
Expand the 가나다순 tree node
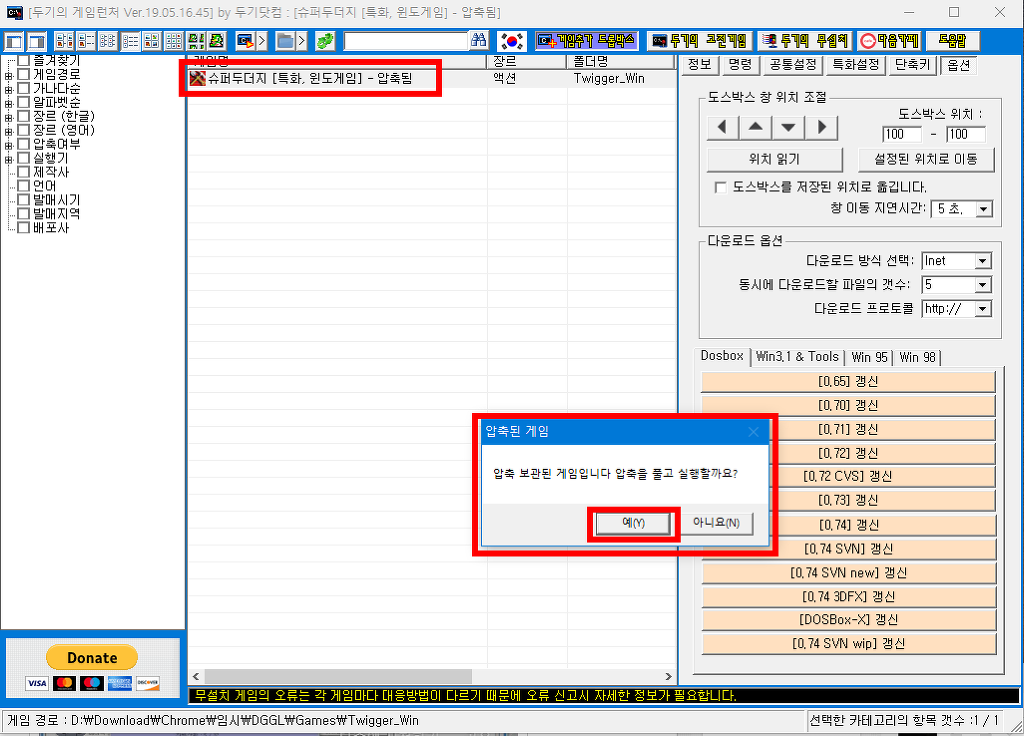(9, 89)
